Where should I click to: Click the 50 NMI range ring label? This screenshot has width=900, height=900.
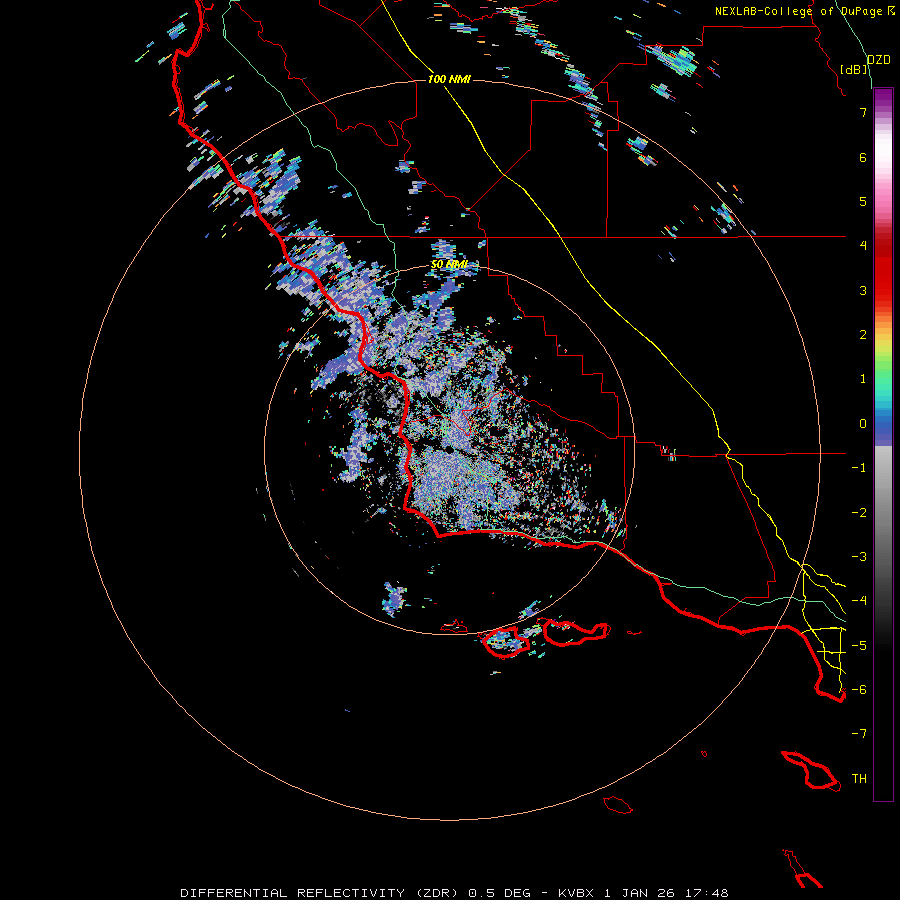[x=449, y=265]
